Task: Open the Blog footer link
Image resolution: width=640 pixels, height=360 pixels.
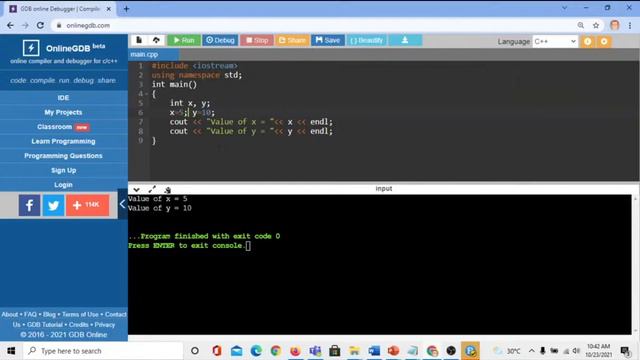Action: 49,314
